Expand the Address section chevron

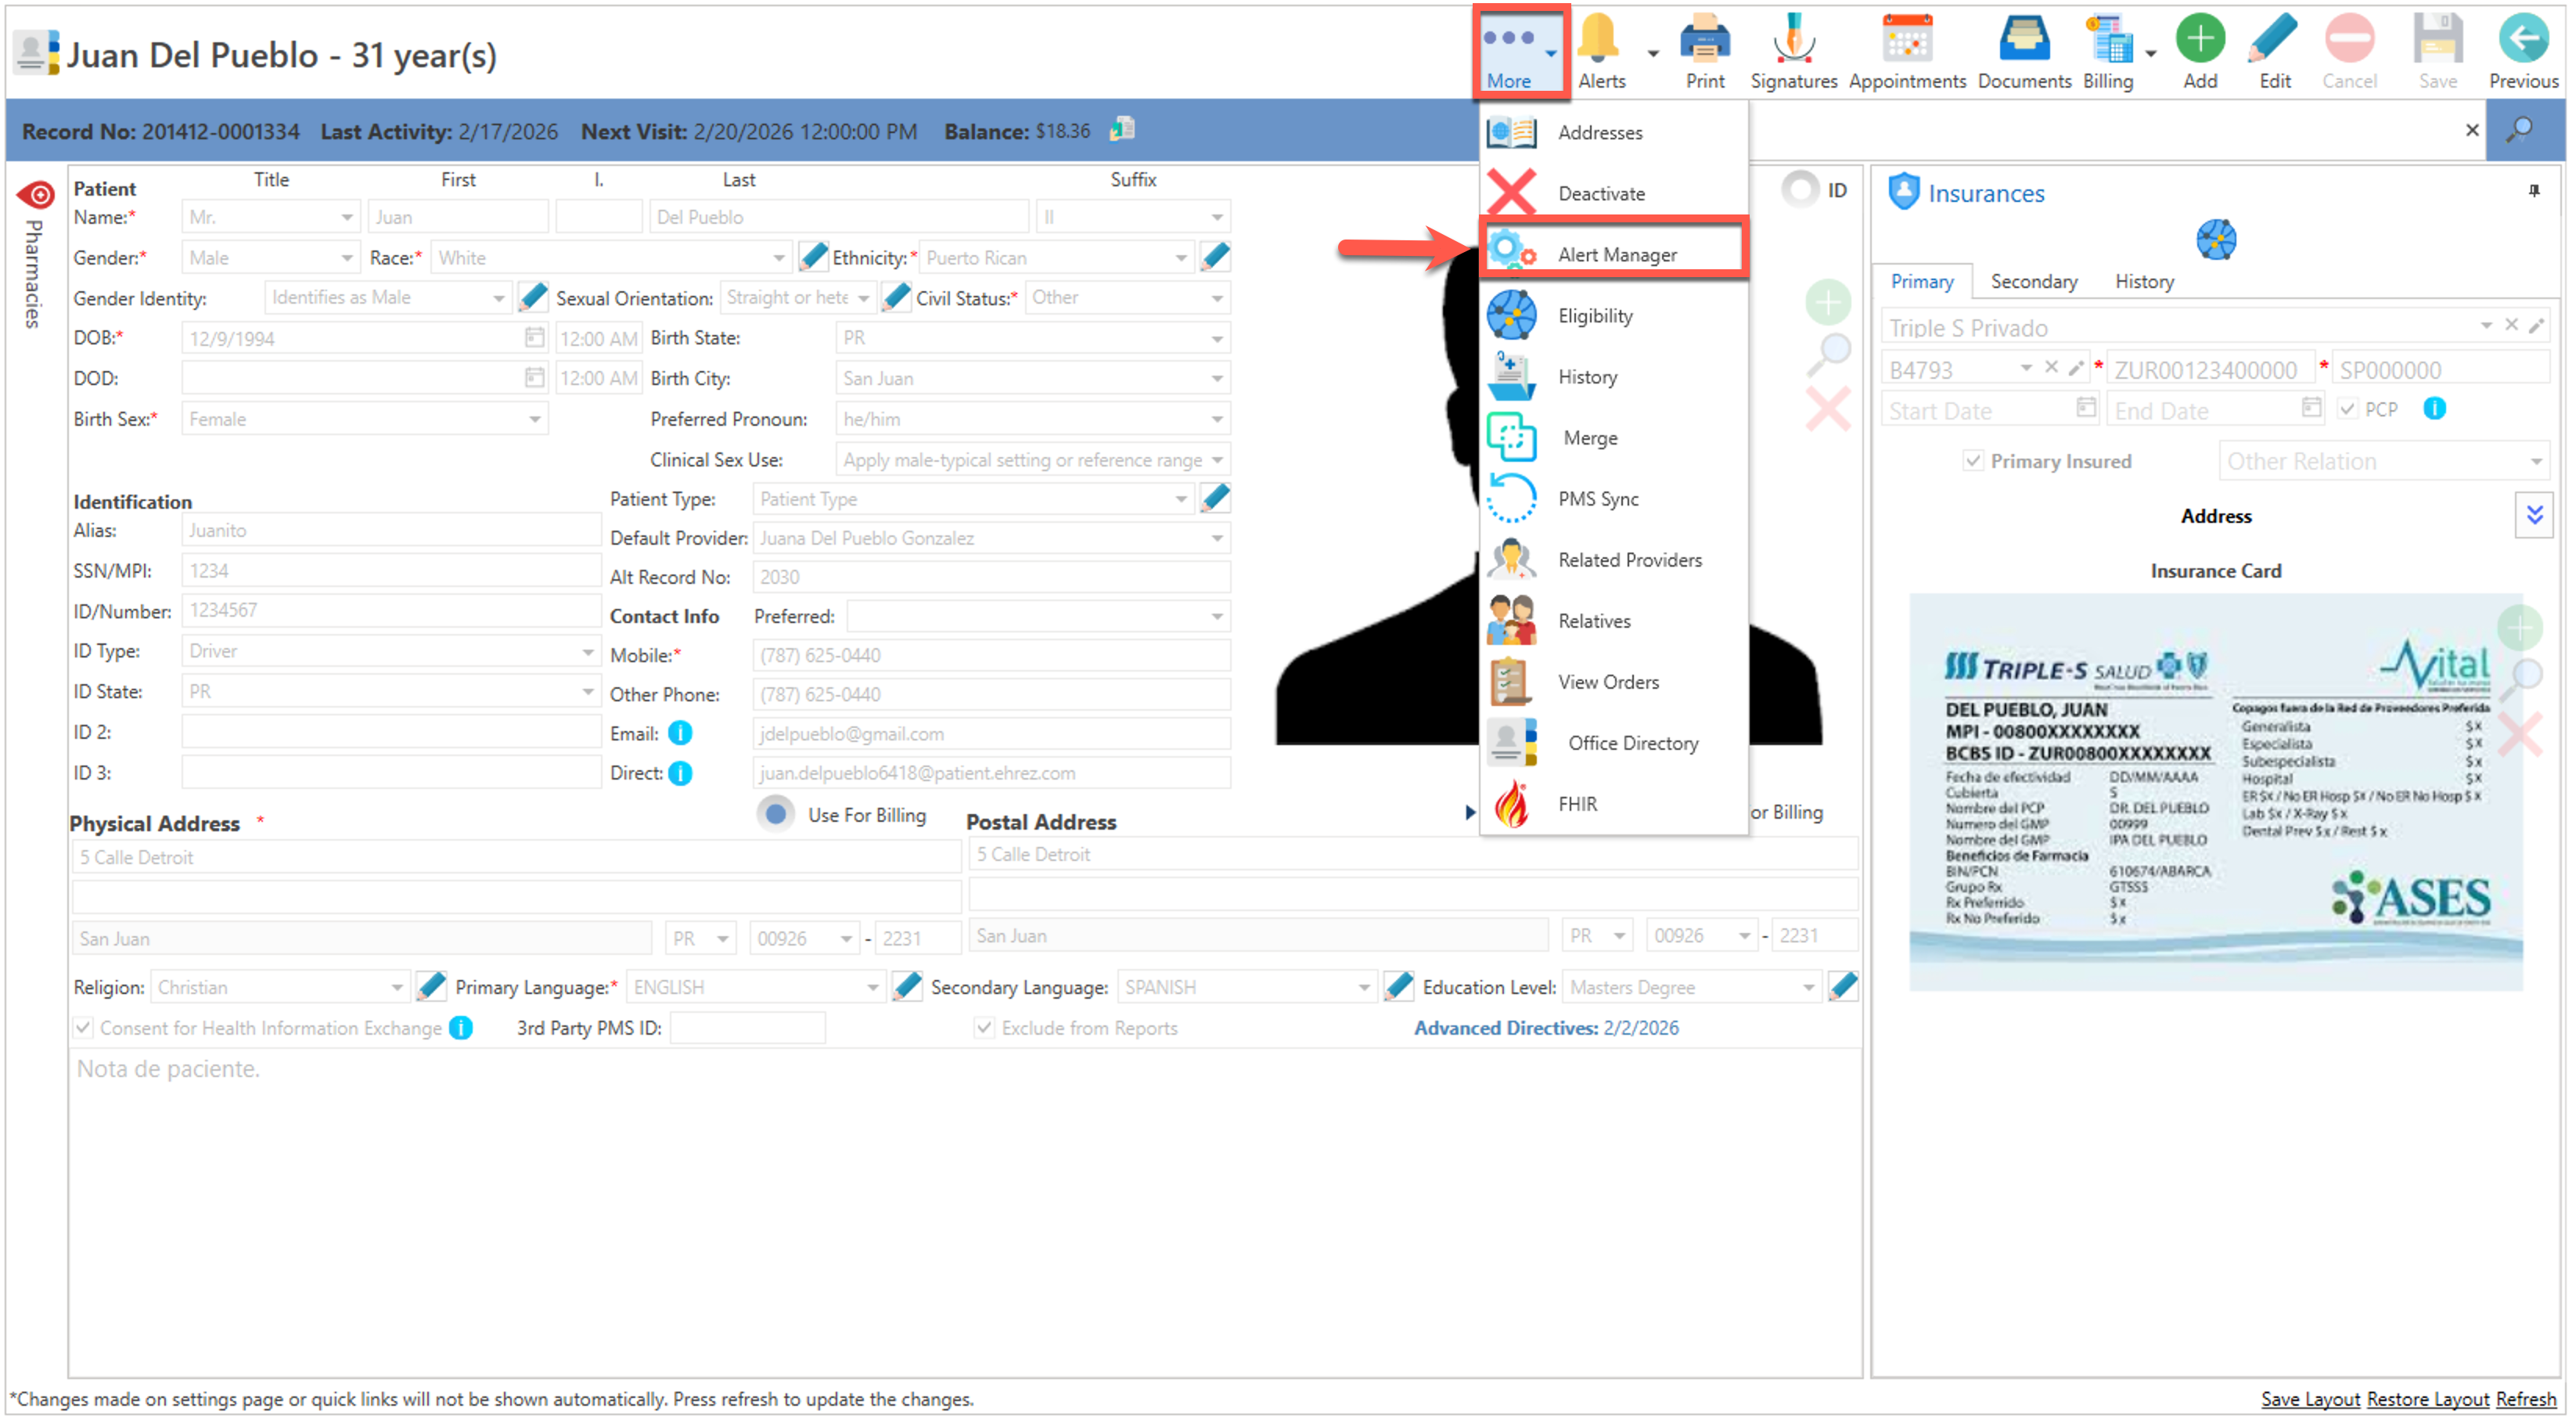click(2534, 516)
